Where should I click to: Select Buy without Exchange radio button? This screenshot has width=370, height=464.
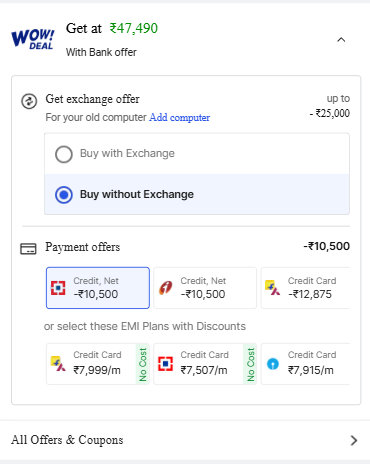point(64,195)
